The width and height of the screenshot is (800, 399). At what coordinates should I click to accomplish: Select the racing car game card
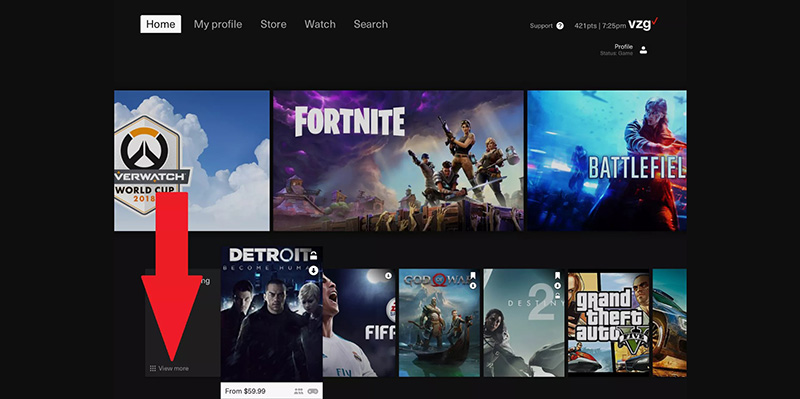(669, 322)
